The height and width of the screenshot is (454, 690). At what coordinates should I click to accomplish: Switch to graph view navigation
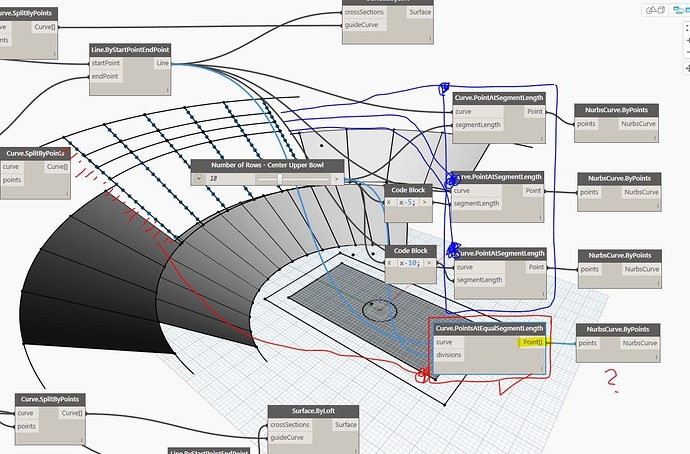(681, 10)
